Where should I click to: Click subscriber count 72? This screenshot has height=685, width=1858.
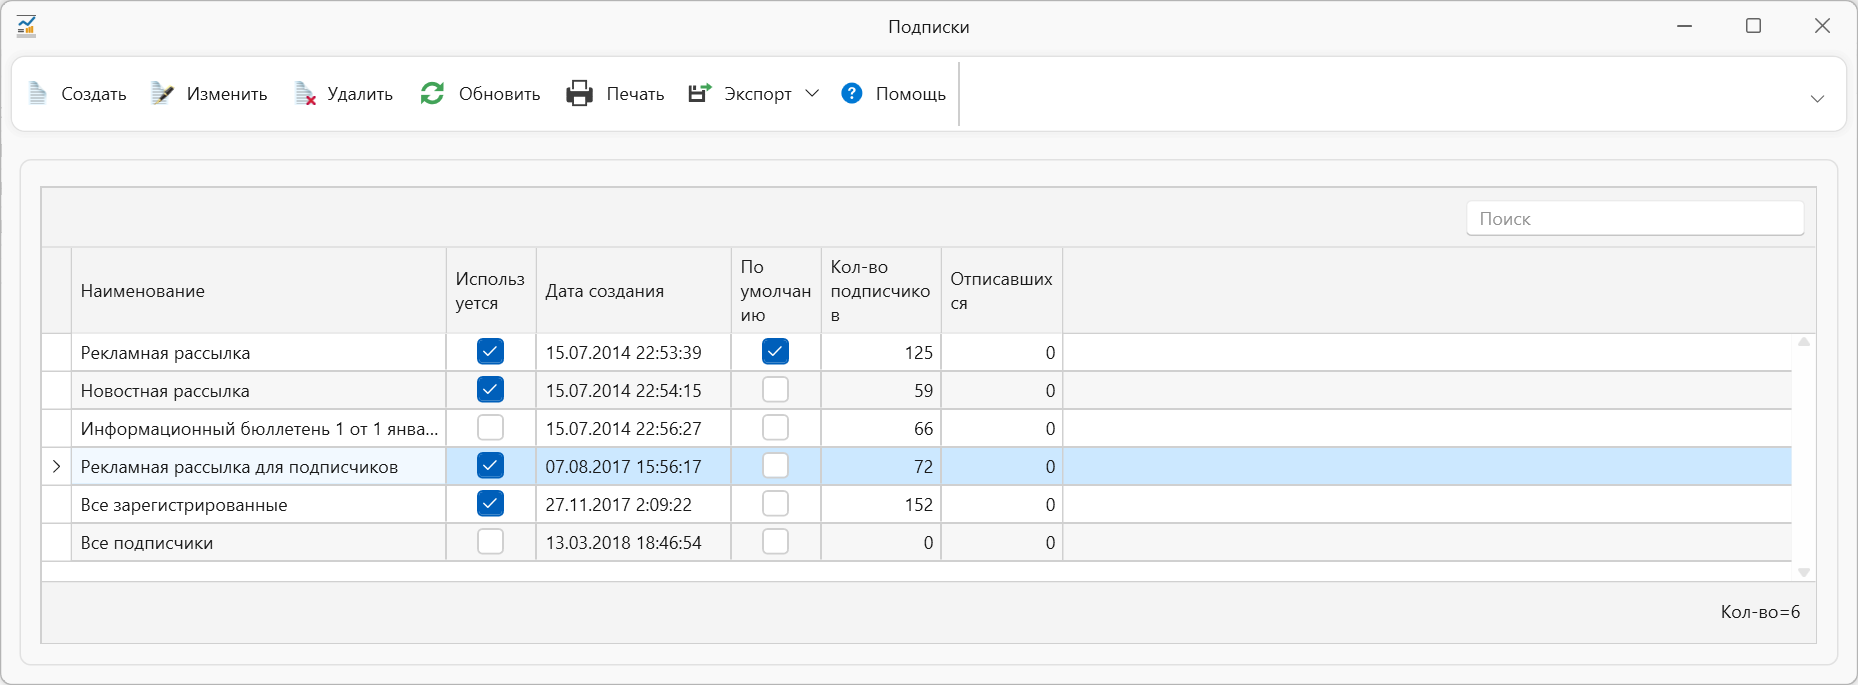(923, 467)
